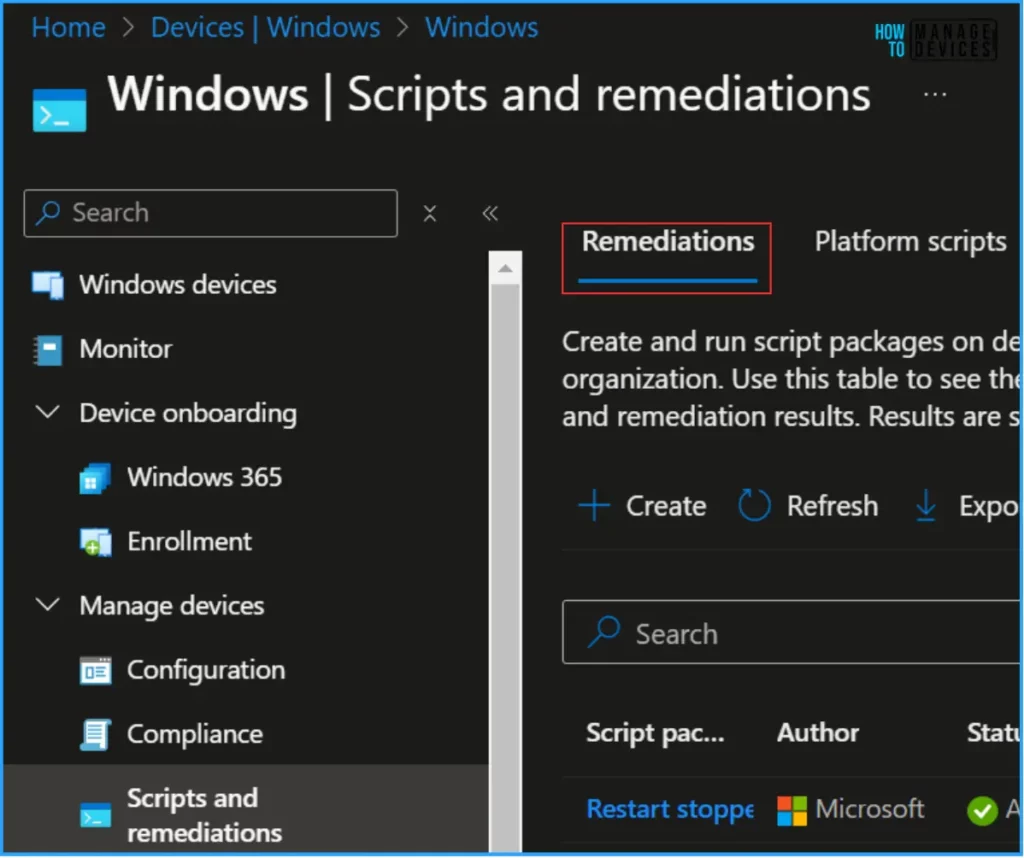Open the Configuration menu item
The image size is (1024, 858).
[206, 671]
